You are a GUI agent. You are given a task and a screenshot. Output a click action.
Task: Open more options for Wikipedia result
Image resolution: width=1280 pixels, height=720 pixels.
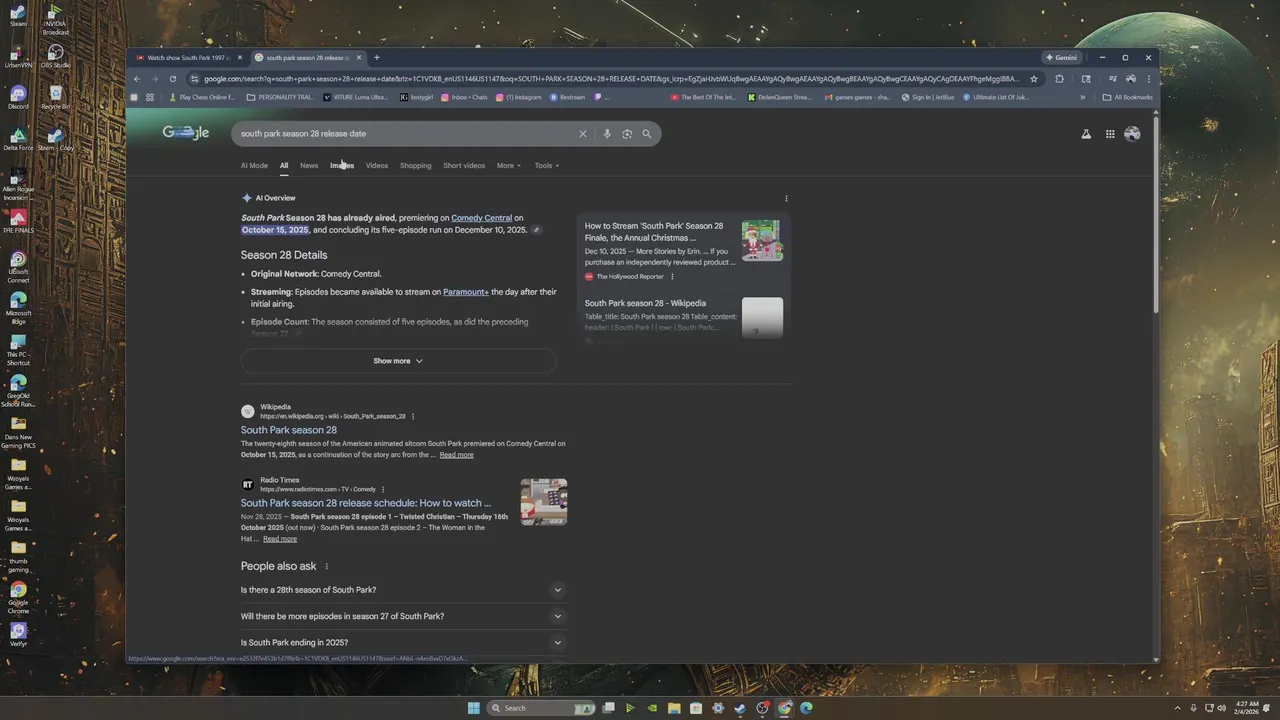pos(413,416)
